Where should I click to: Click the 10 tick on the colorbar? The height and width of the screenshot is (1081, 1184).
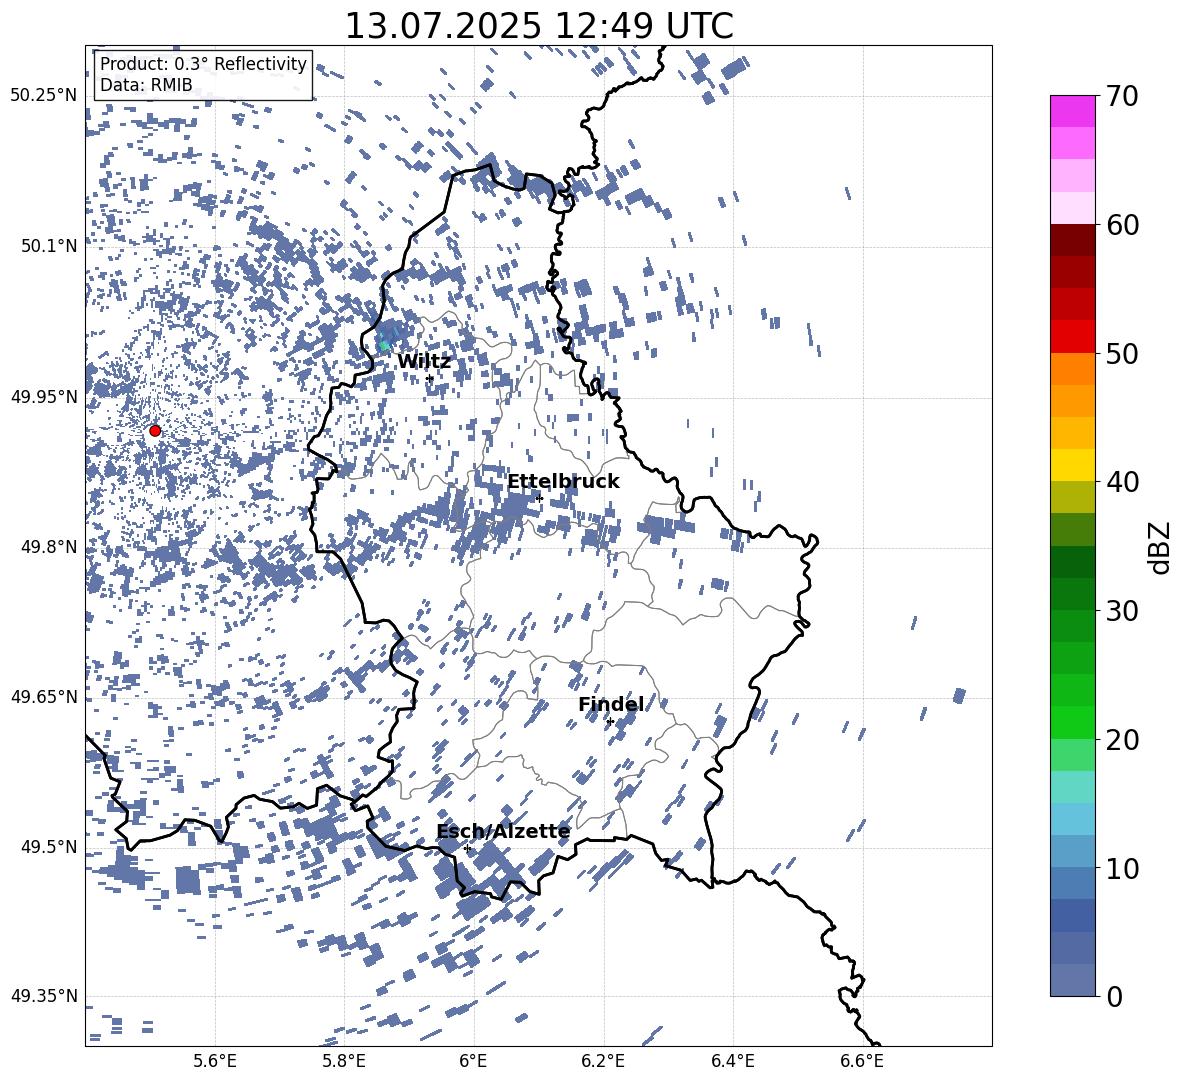tap(1122, 868)
